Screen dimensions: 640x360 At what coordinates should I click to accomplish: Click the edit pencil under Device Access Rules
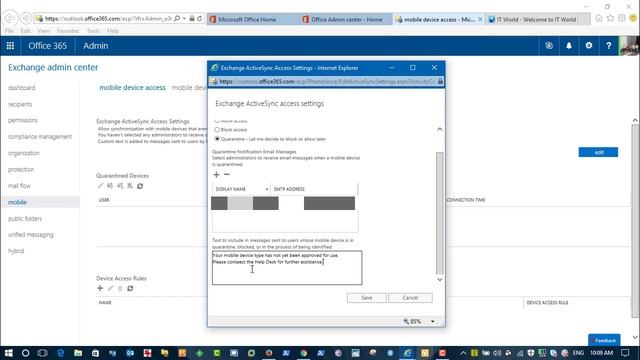[110, 288]
